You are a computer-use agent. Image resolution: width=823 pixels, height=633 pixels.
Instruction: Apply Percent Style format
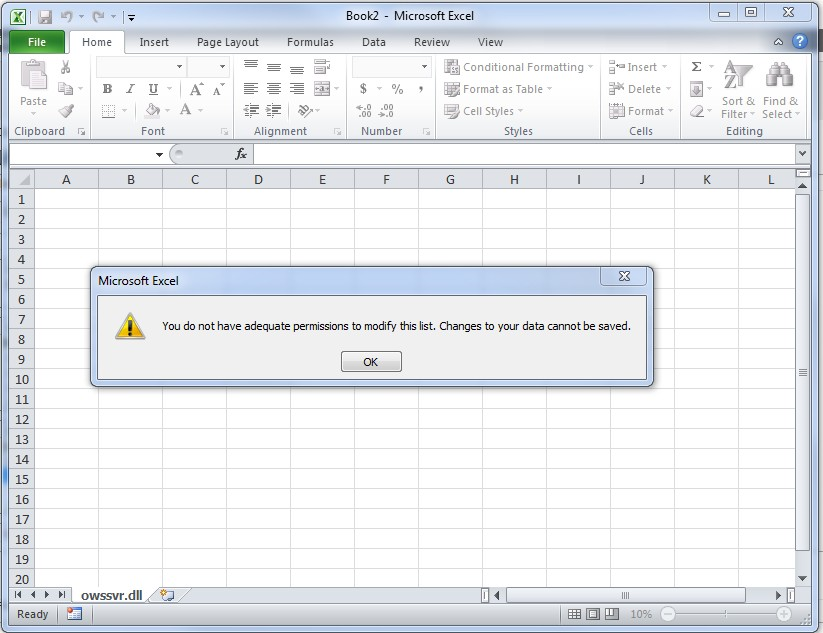397,89
